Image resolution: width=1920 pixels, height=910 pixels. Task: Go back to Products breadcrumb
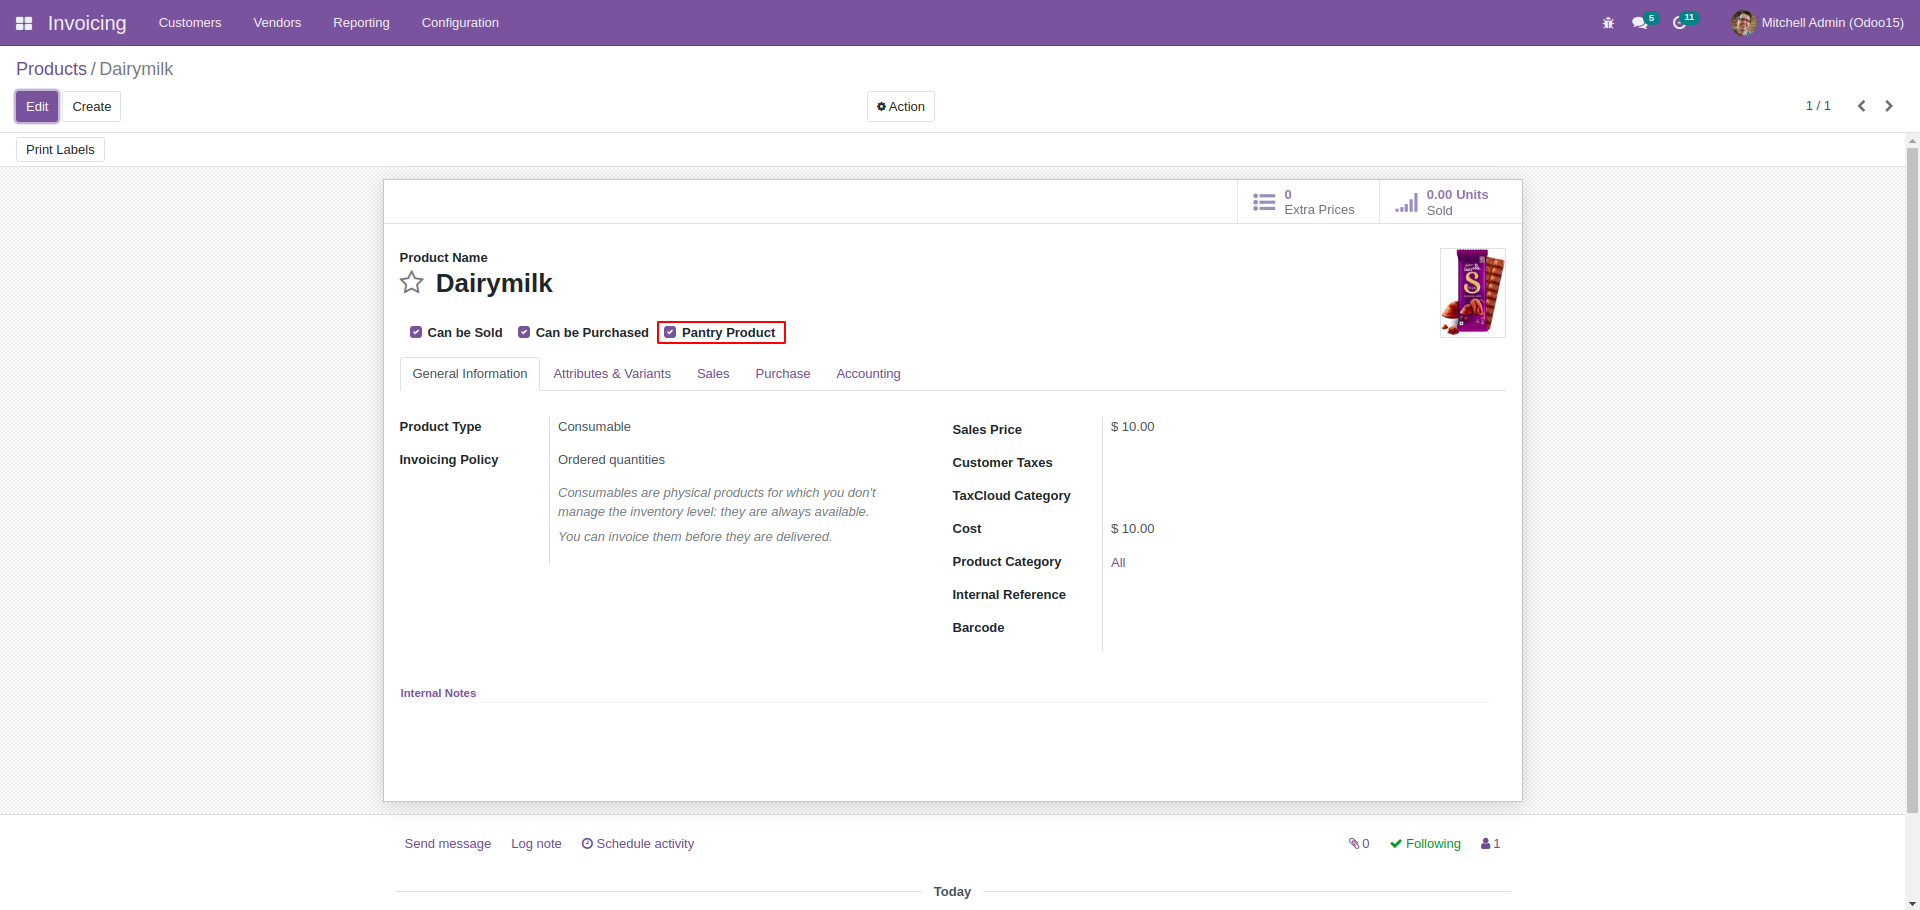click(51, 69)
